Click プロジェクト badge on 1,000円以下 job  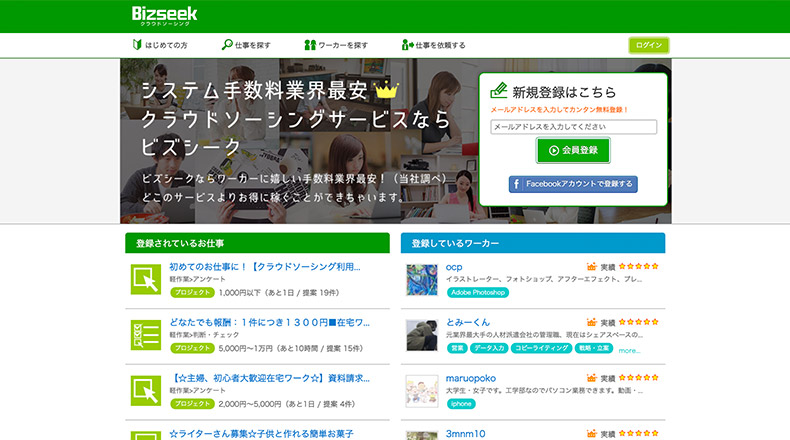pyautogui.click(x=192, y=292)
